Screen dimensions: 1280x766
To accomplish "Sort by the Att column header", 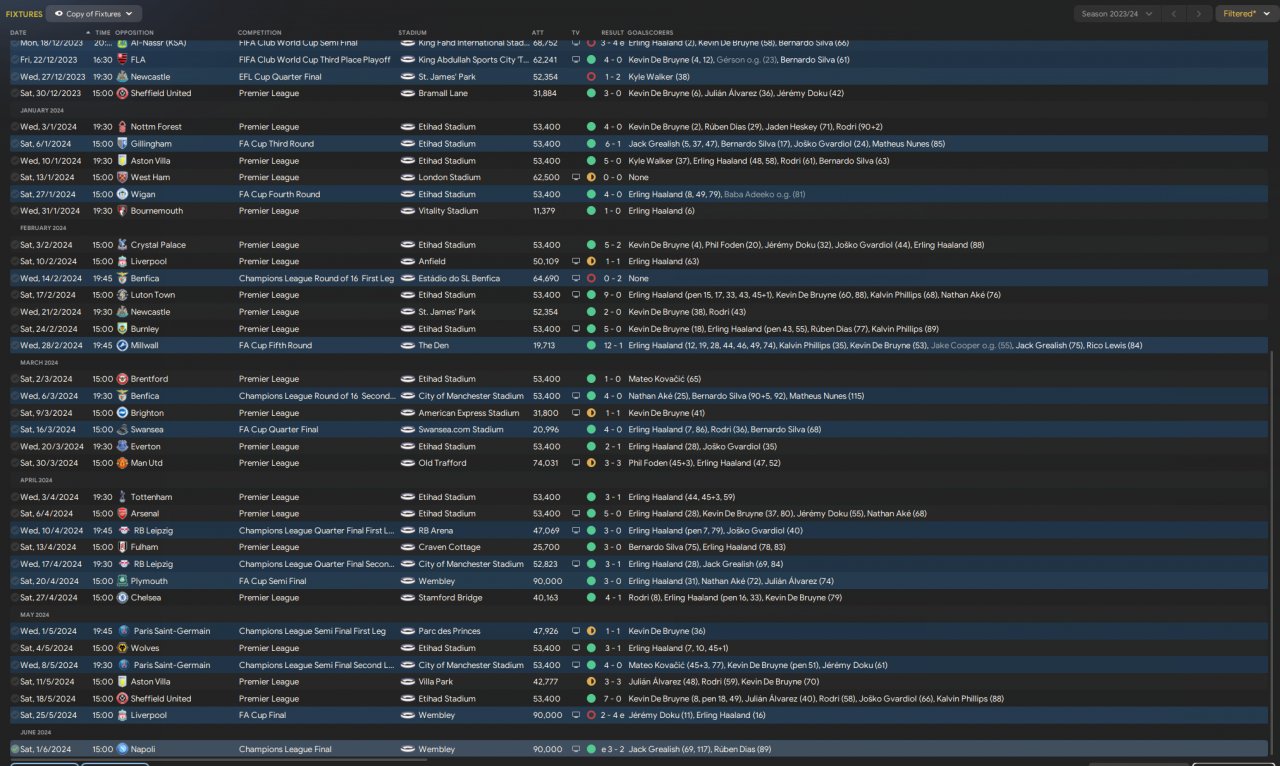I will (539, 33).
